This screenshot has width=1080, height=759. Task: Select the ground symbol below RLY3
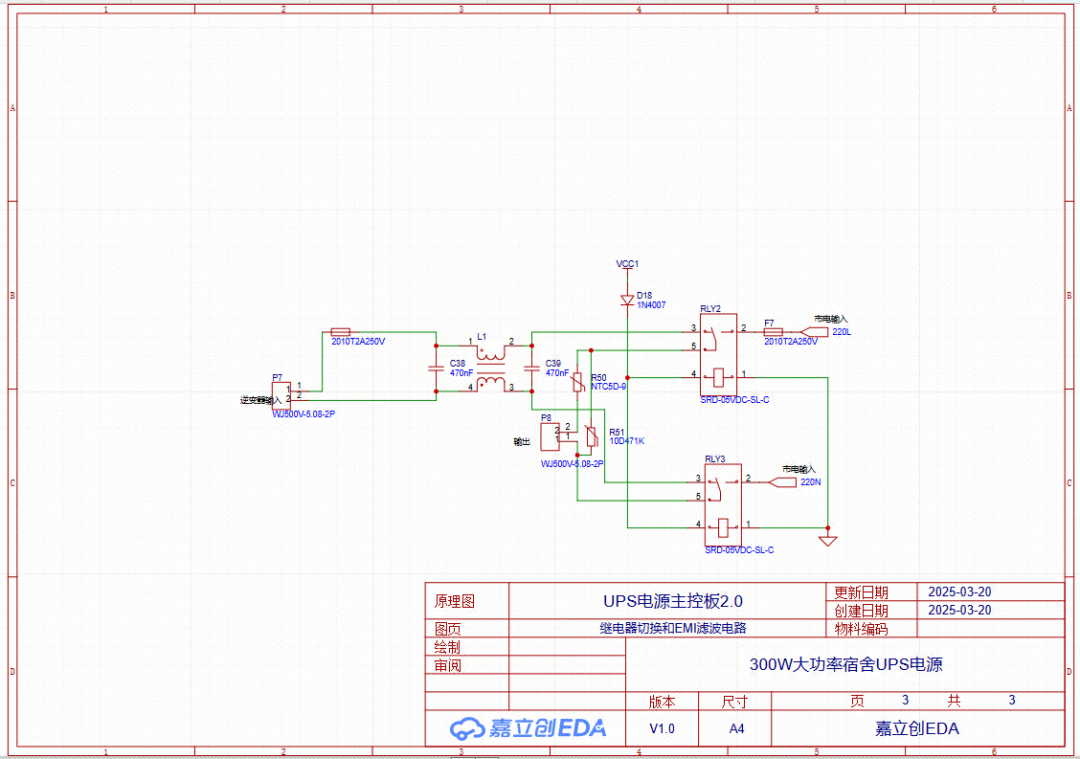(828, 541)
